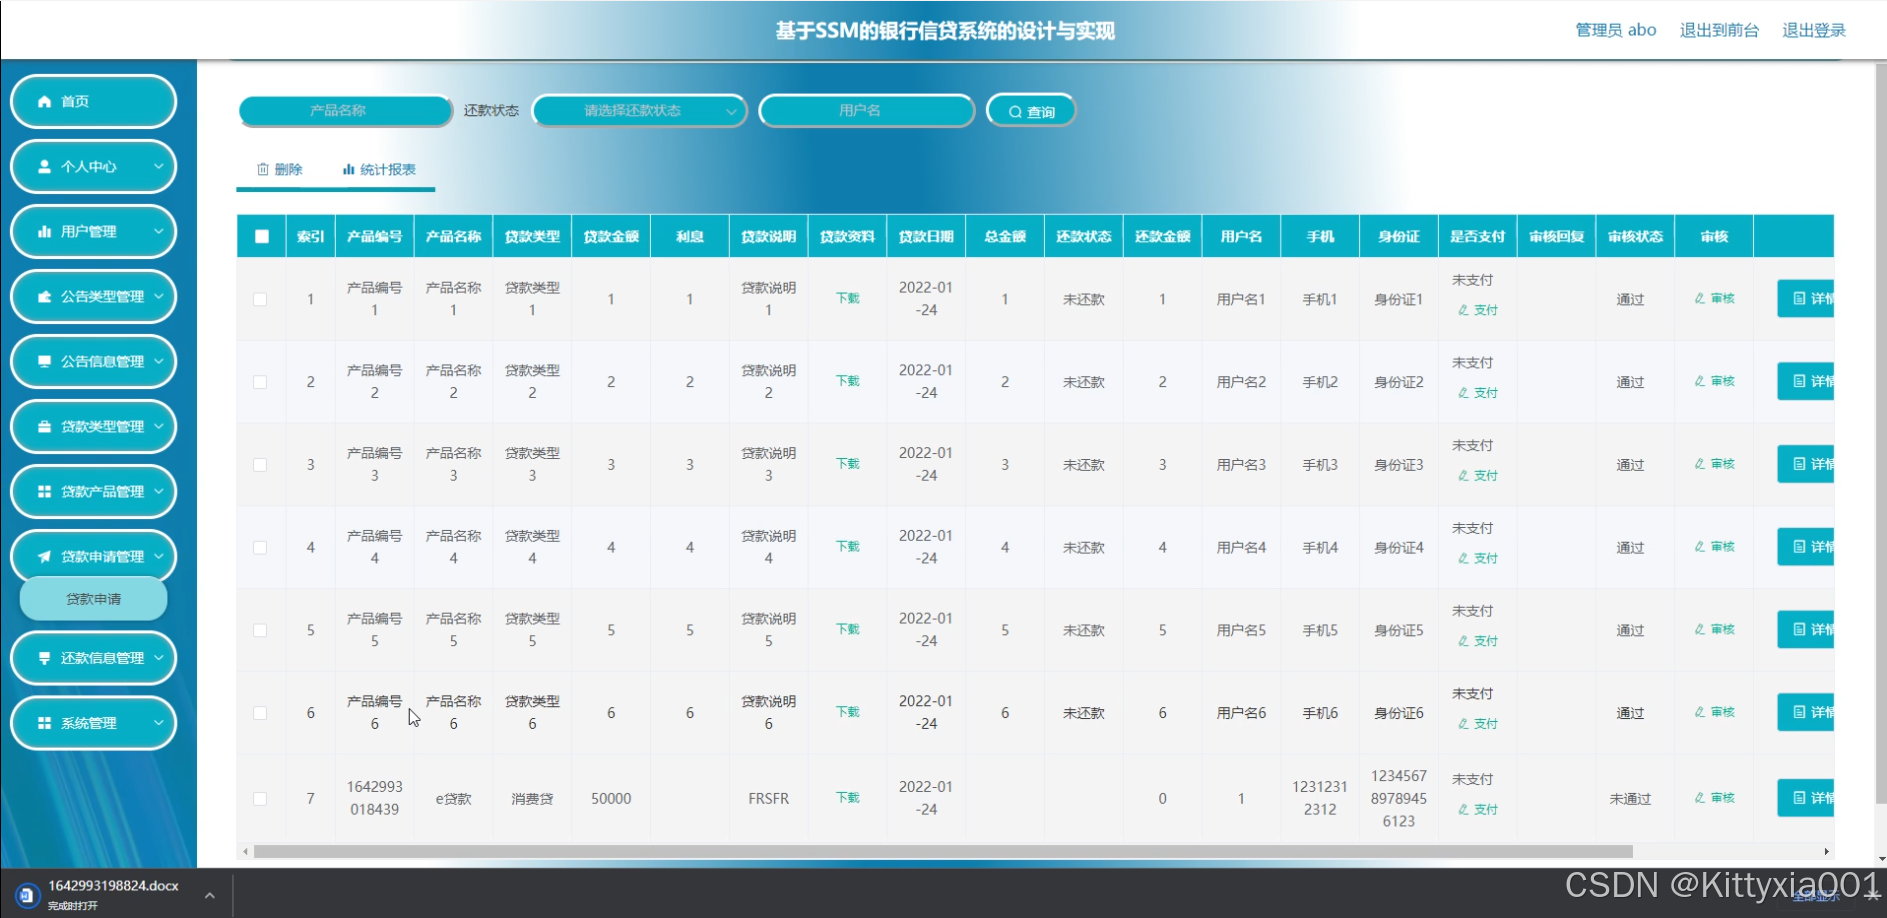The width and height of the screenshot is (1887, 918).
Task: Select the 贷款申请 submenu item
Action: (93, 599)
